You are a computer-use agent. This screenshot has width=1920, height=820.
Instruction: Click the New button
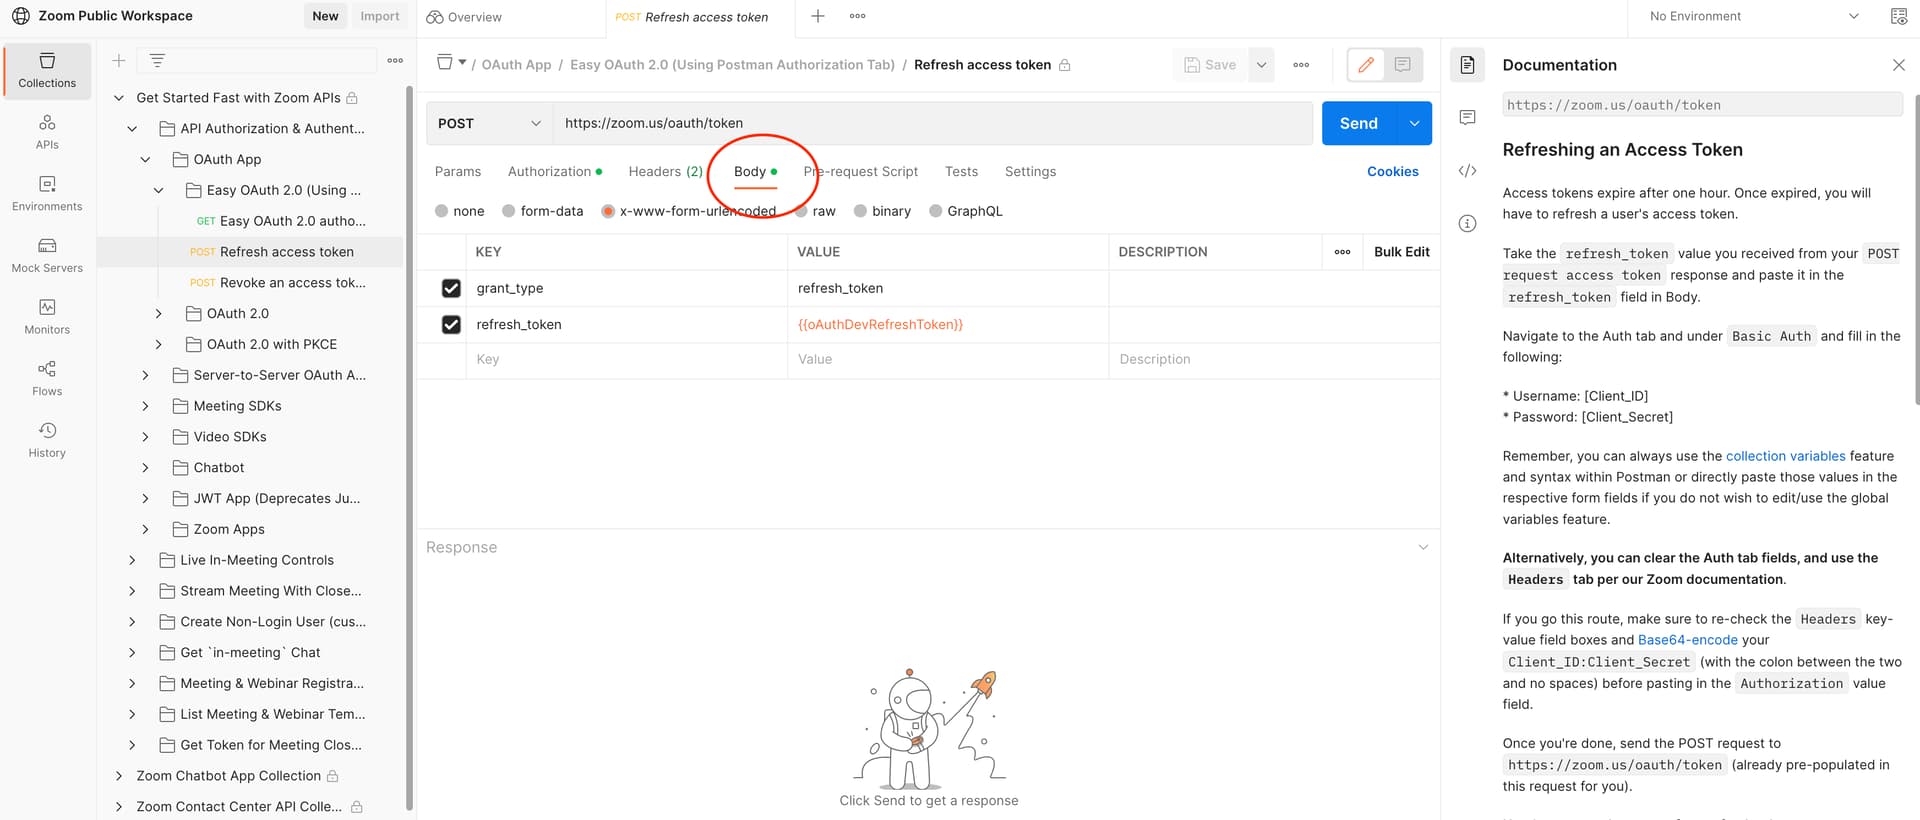325,16
